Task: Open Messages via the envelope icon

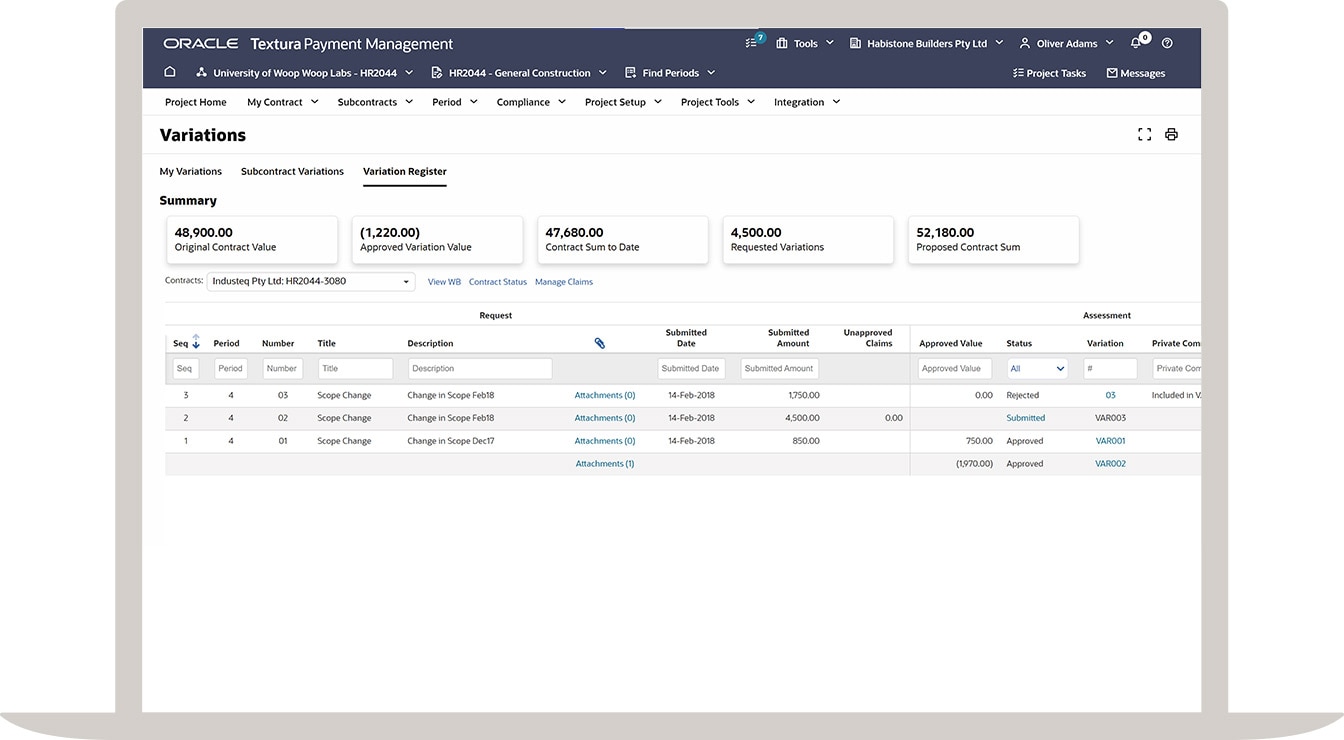Action: (1110, 72)
